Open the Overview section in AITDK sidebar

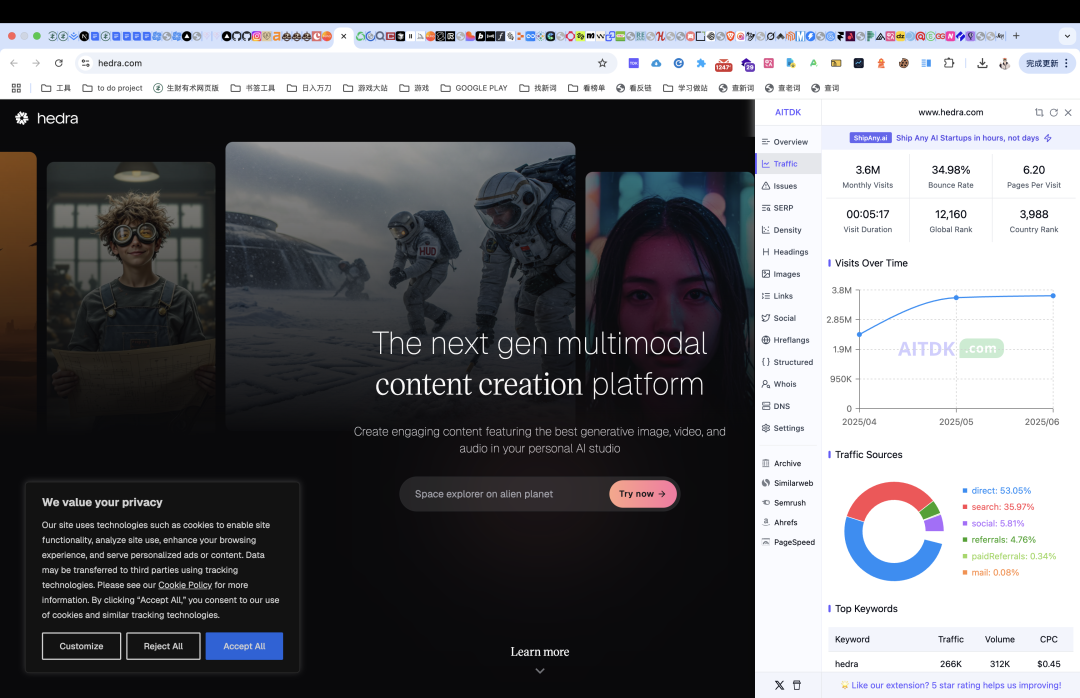785,142
